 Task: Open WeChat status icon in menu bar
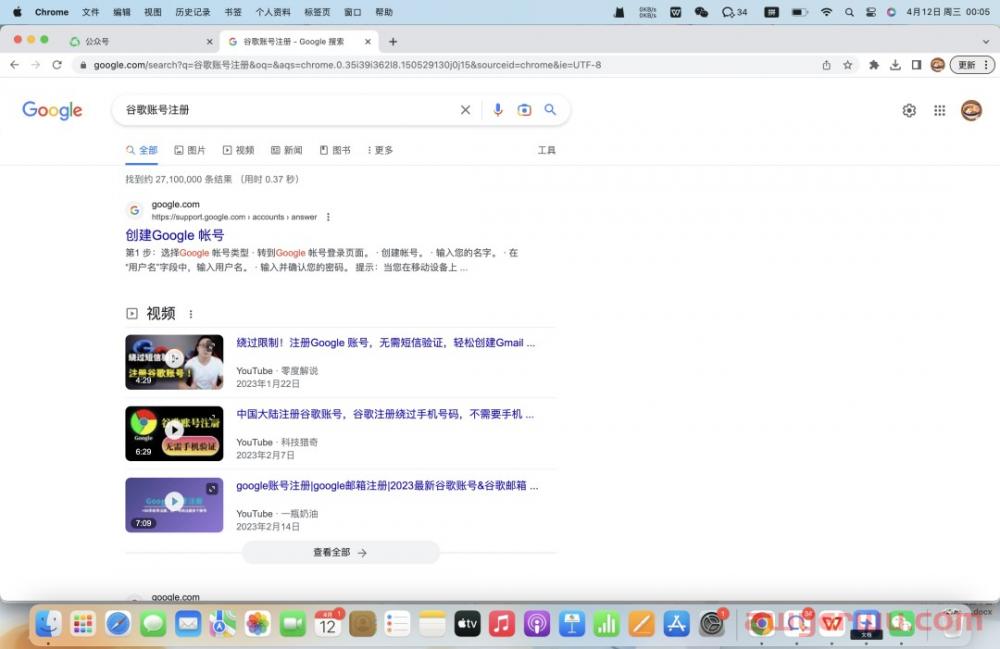pos(702,12)
